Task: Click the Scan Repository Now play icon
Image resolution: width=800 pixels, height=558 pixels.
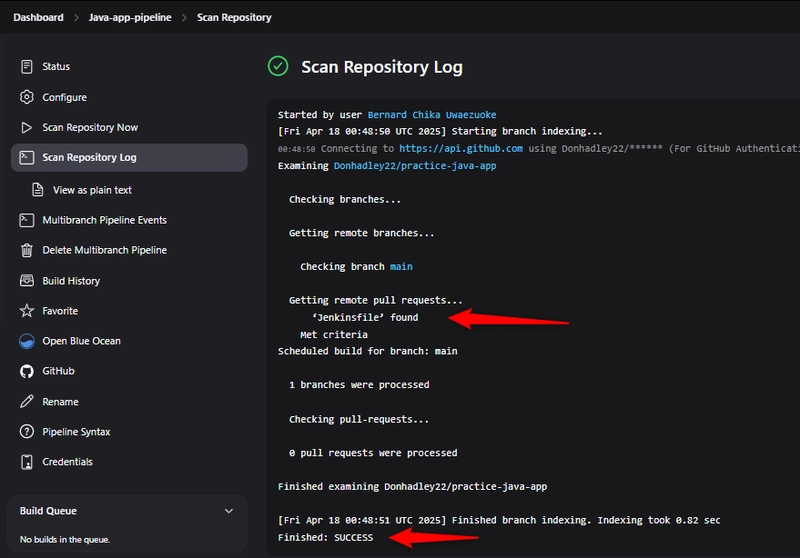Action: coord(27,128)
